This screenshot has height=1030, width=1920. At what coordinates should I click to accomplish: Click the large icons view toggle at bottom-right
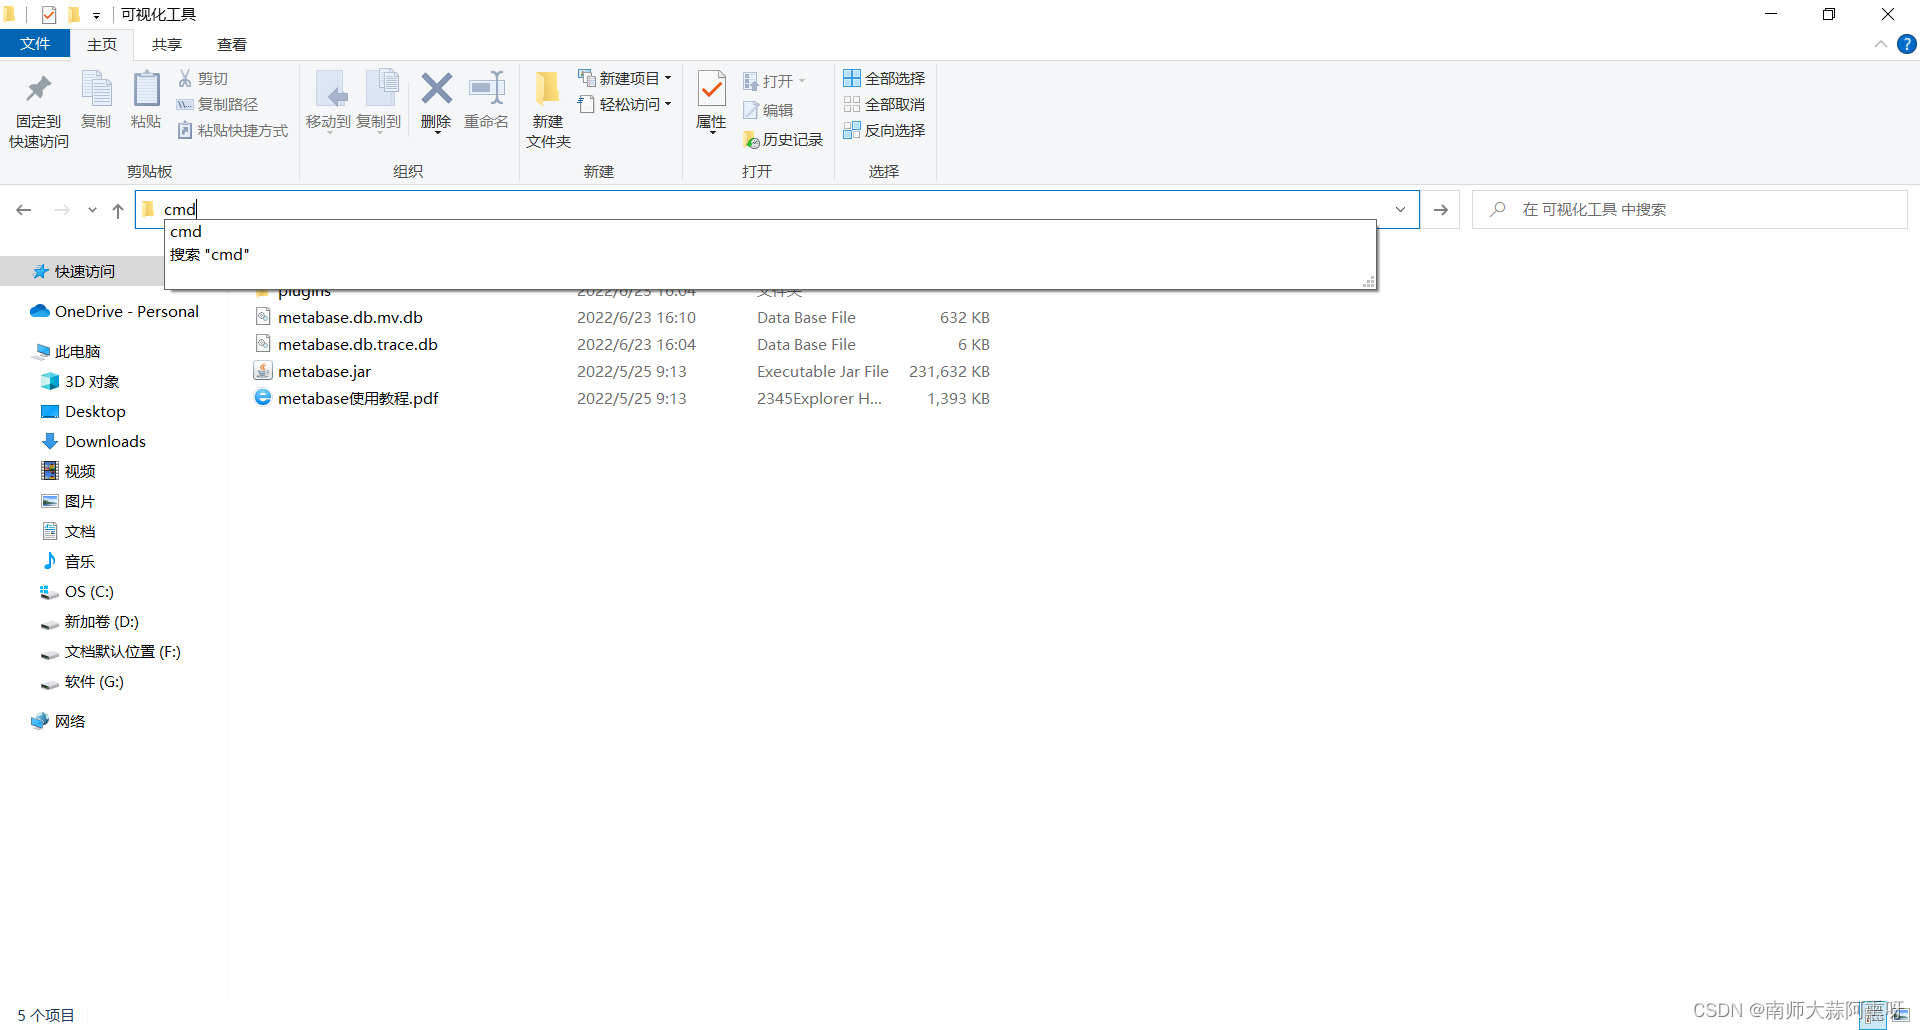[x=1899, y=1014]
